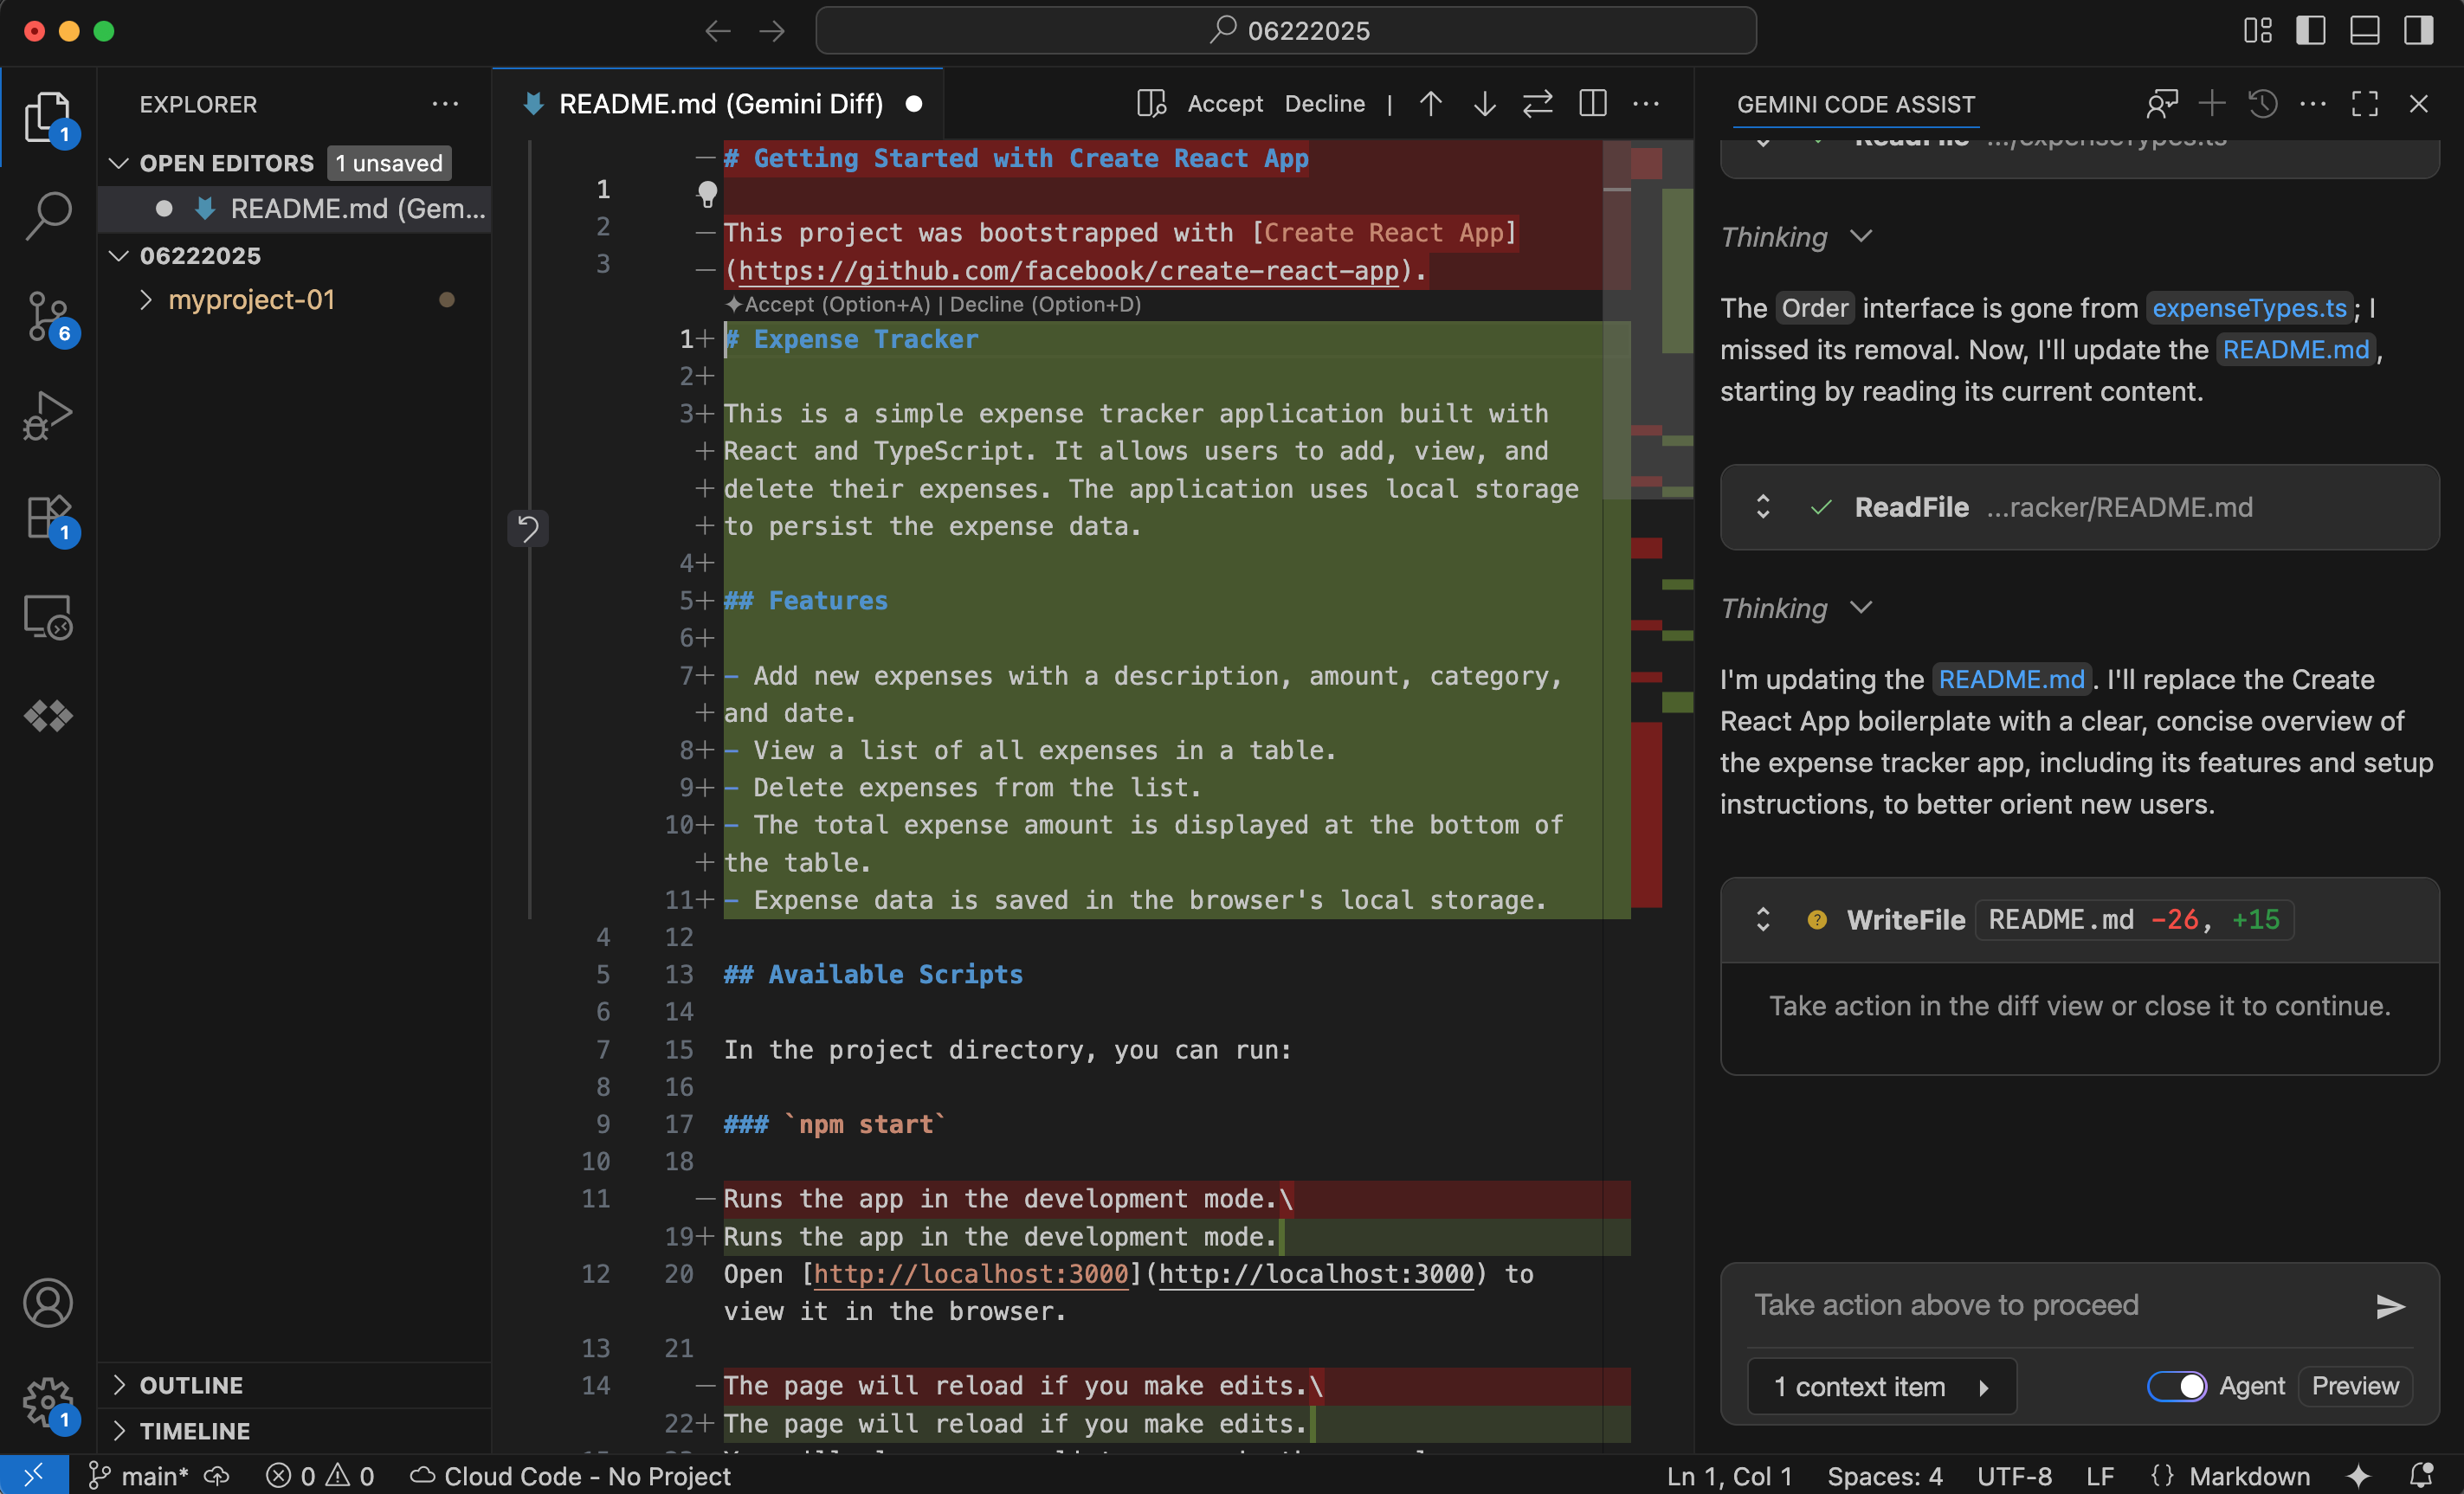This screenshot has width=2464, height=1494.
Task: Jump to next diff change with down arrow
Action: 1484,103
